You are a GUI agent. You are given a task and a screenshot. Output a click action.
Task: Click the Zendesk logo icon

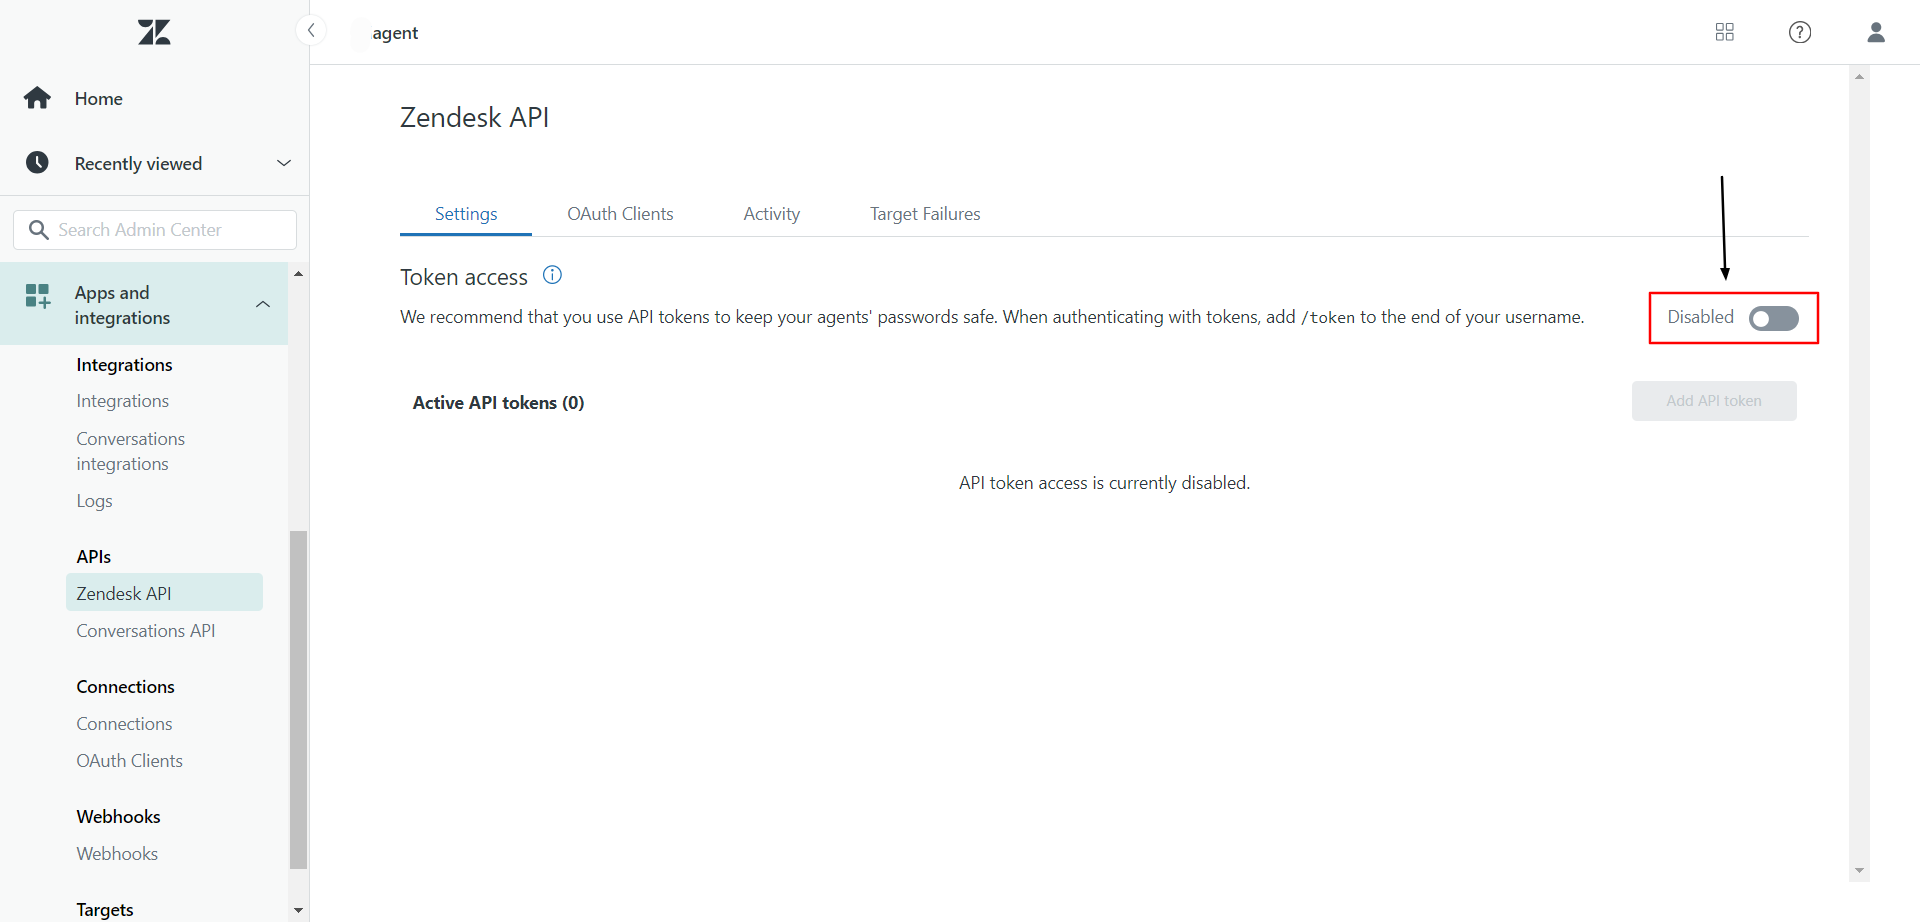154,32
